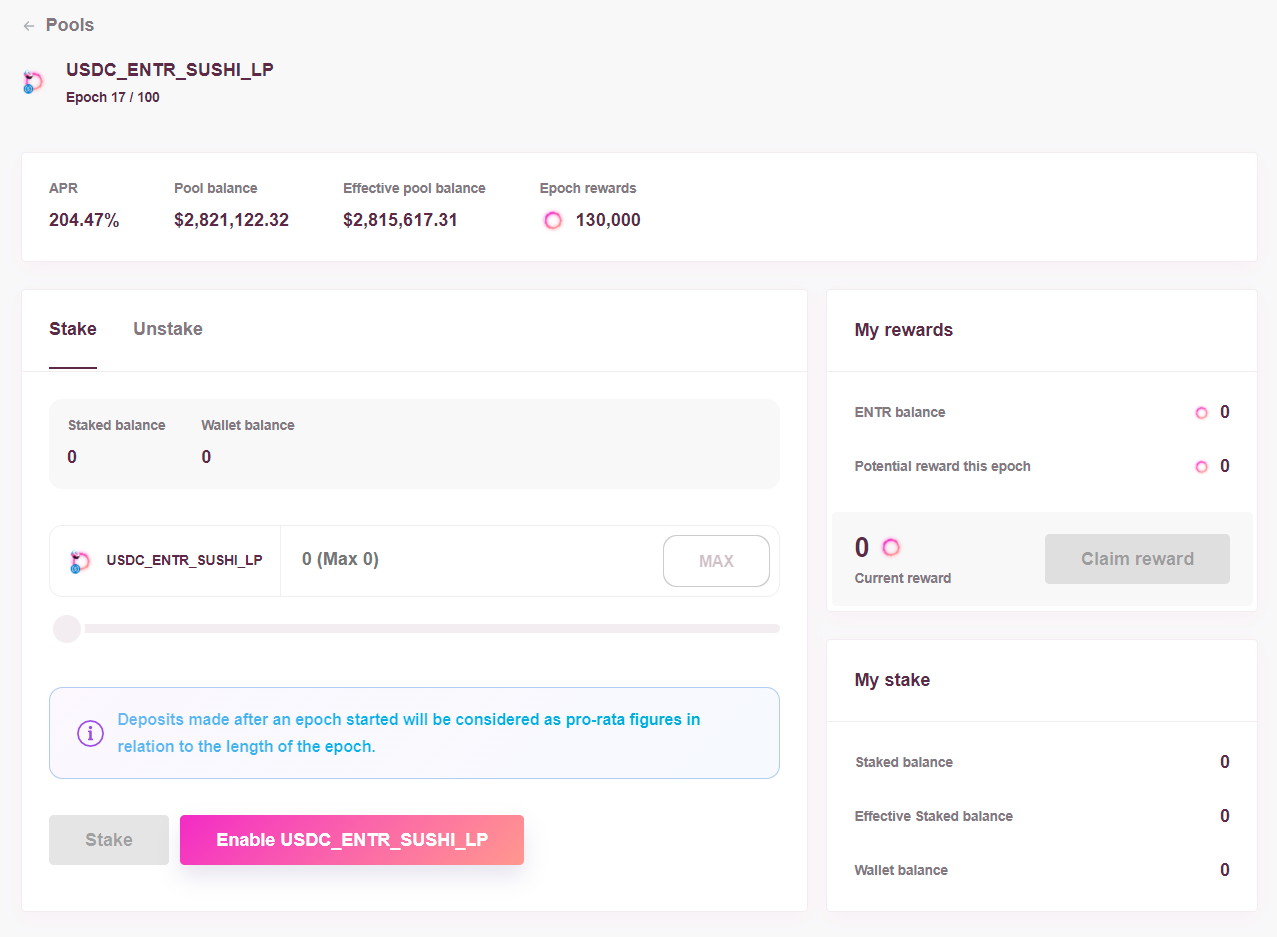Click the Current reward label
Image resolution: width=1277 pixels, height=937 pixels.
coord(903,578)
